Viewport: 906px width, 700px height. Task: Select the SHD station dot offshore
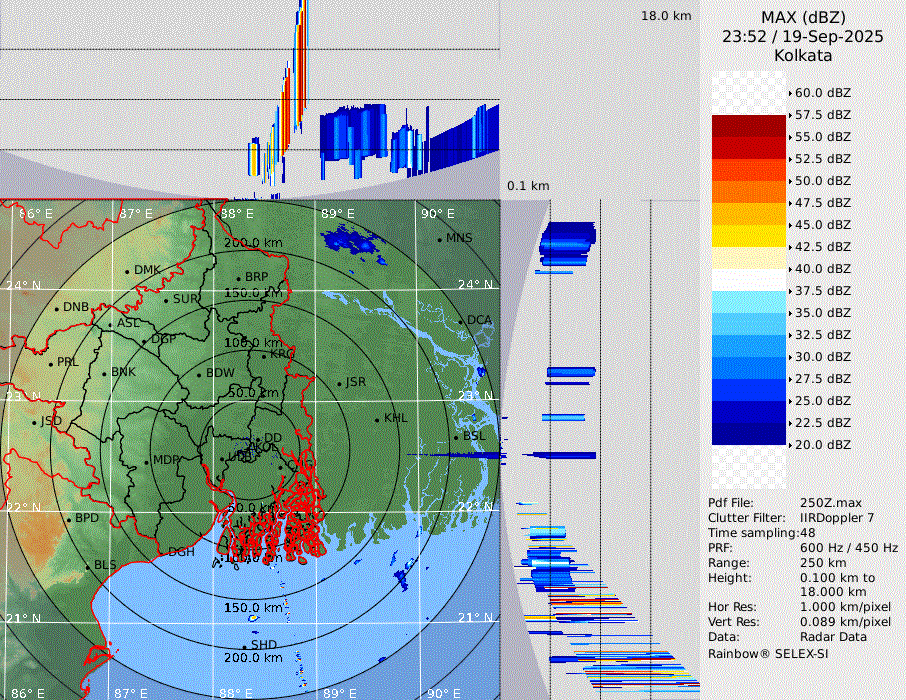click(245, 646)
